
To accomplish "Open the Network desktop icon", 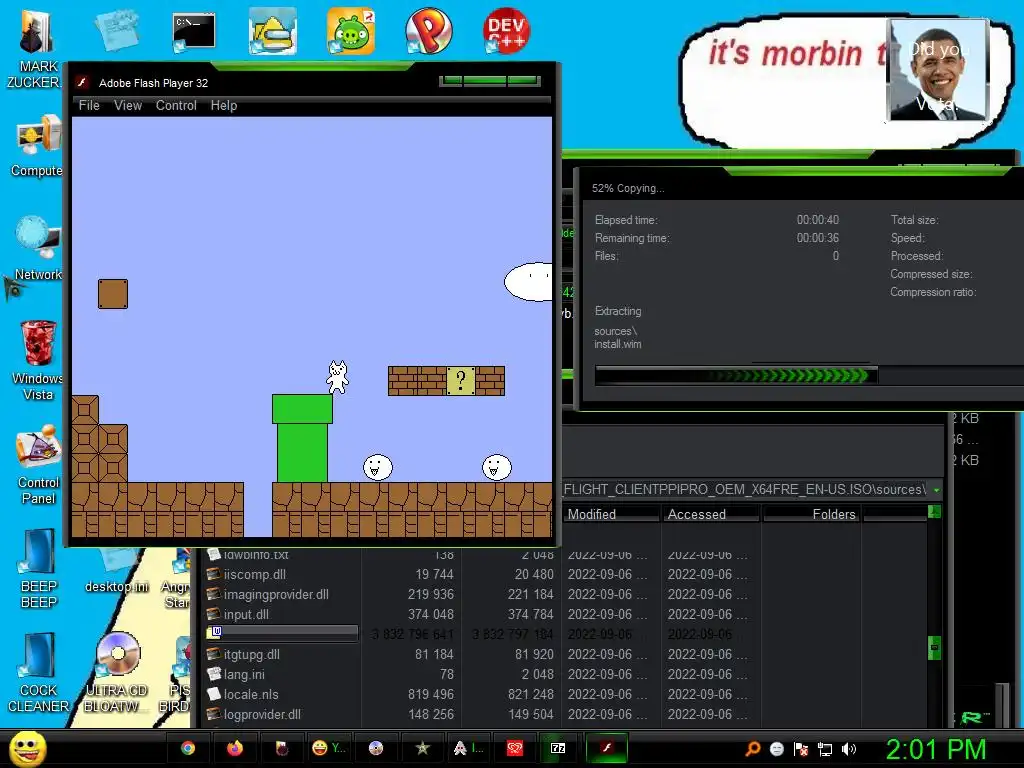I will (x=38, y=248).
